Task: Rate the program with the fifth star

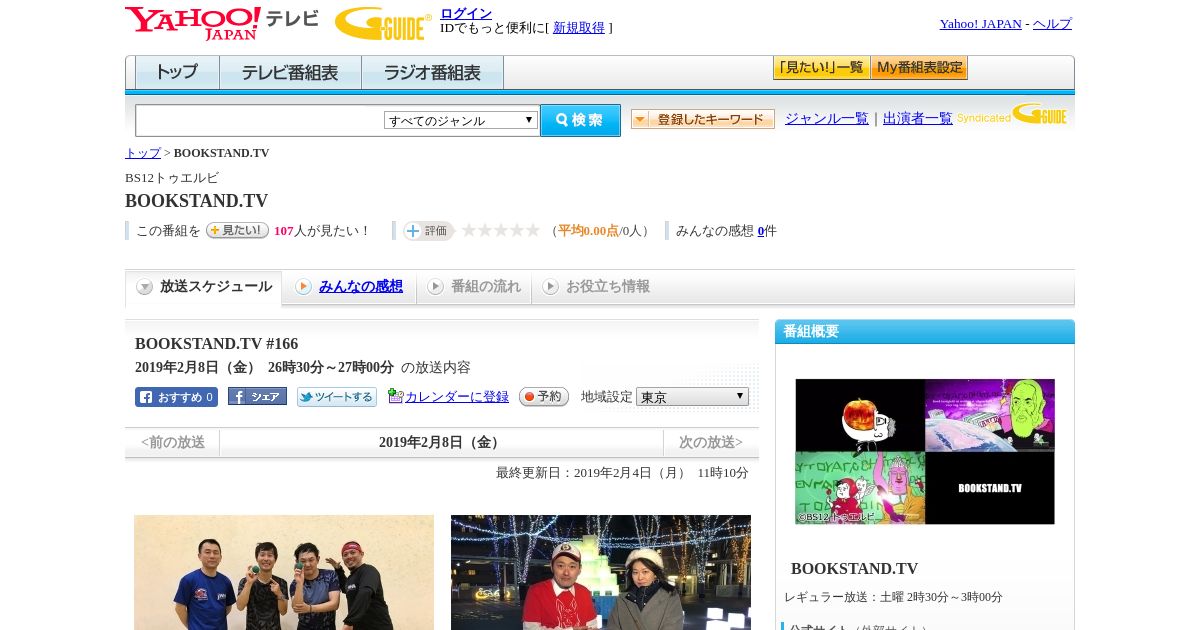Action: coord(533,230)
